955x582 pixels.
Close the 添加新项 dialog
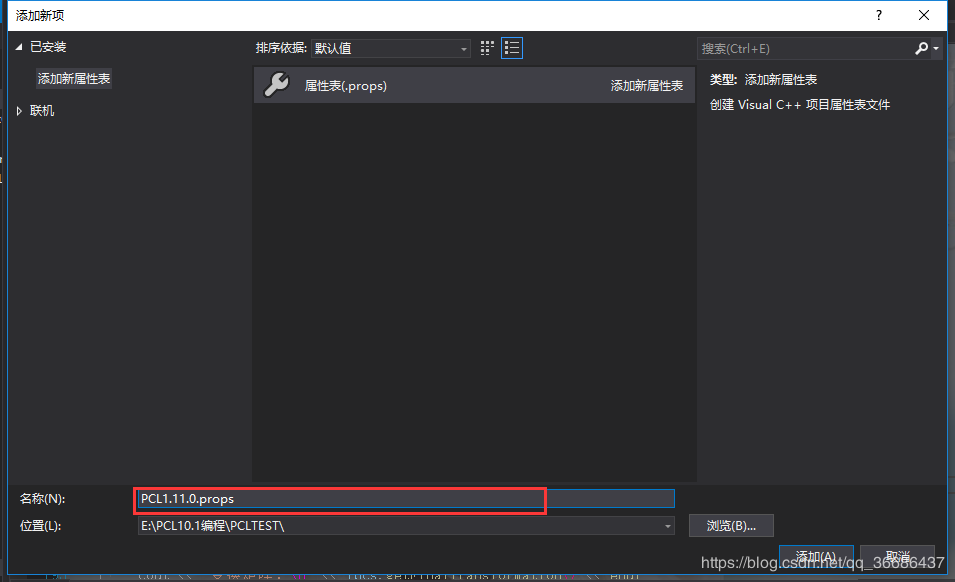point(924,15)
